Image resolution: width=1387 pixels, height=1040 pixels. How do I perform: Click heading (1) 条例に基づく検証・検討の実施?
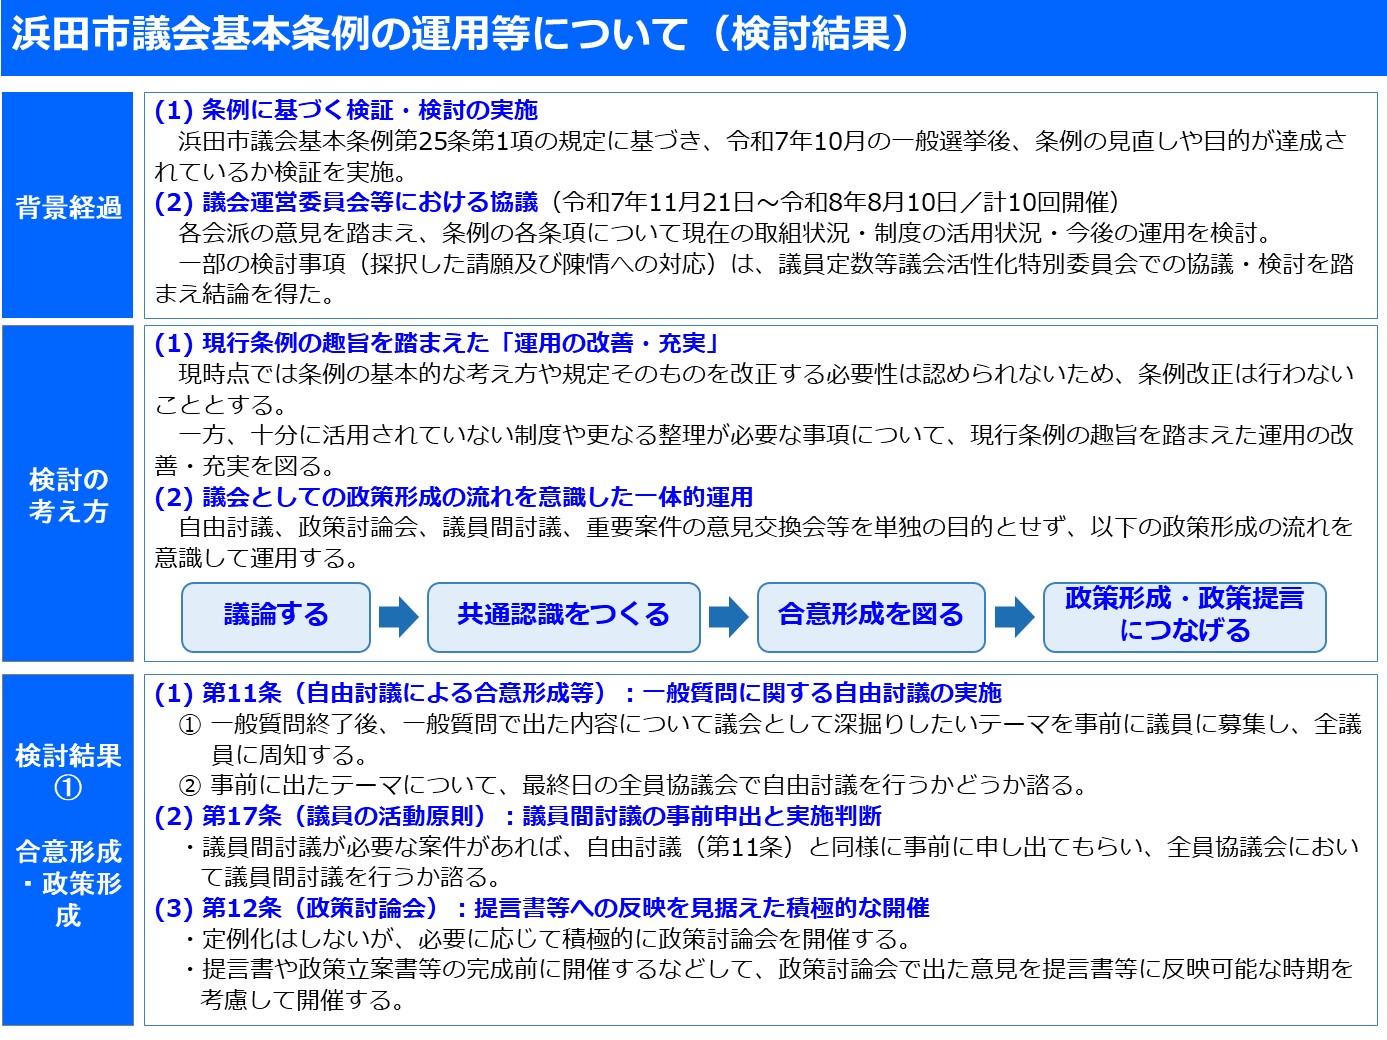pos(346,110)
